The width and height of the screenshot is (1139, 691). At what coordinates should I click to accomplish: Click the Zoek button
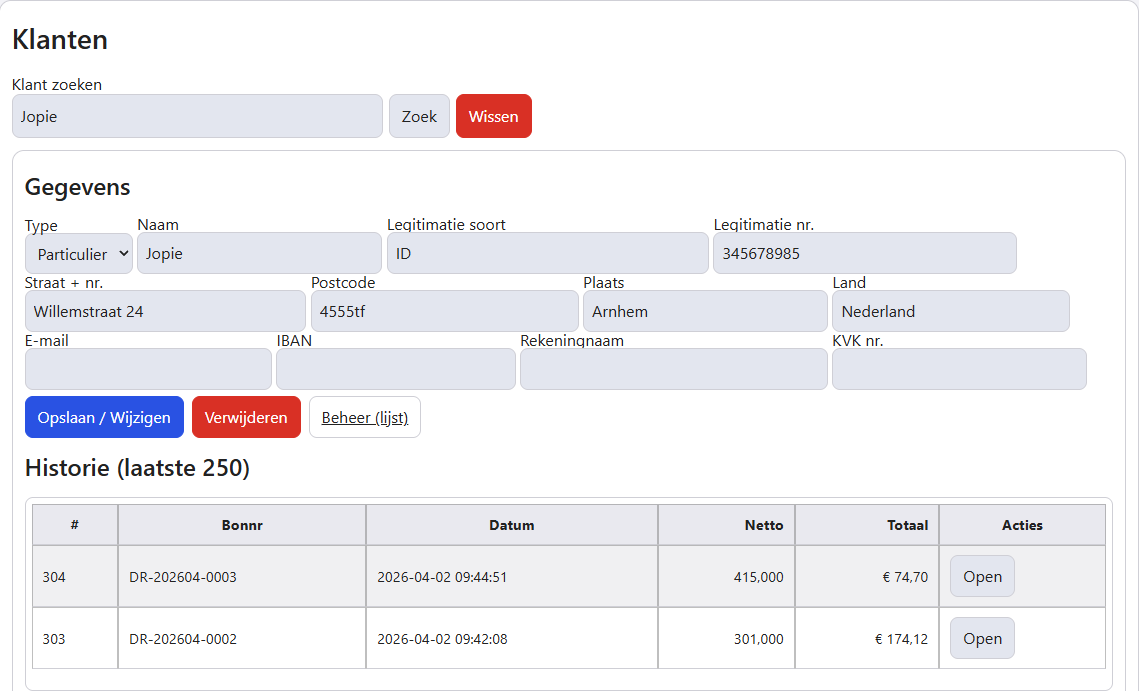click(x=419, y=116)
